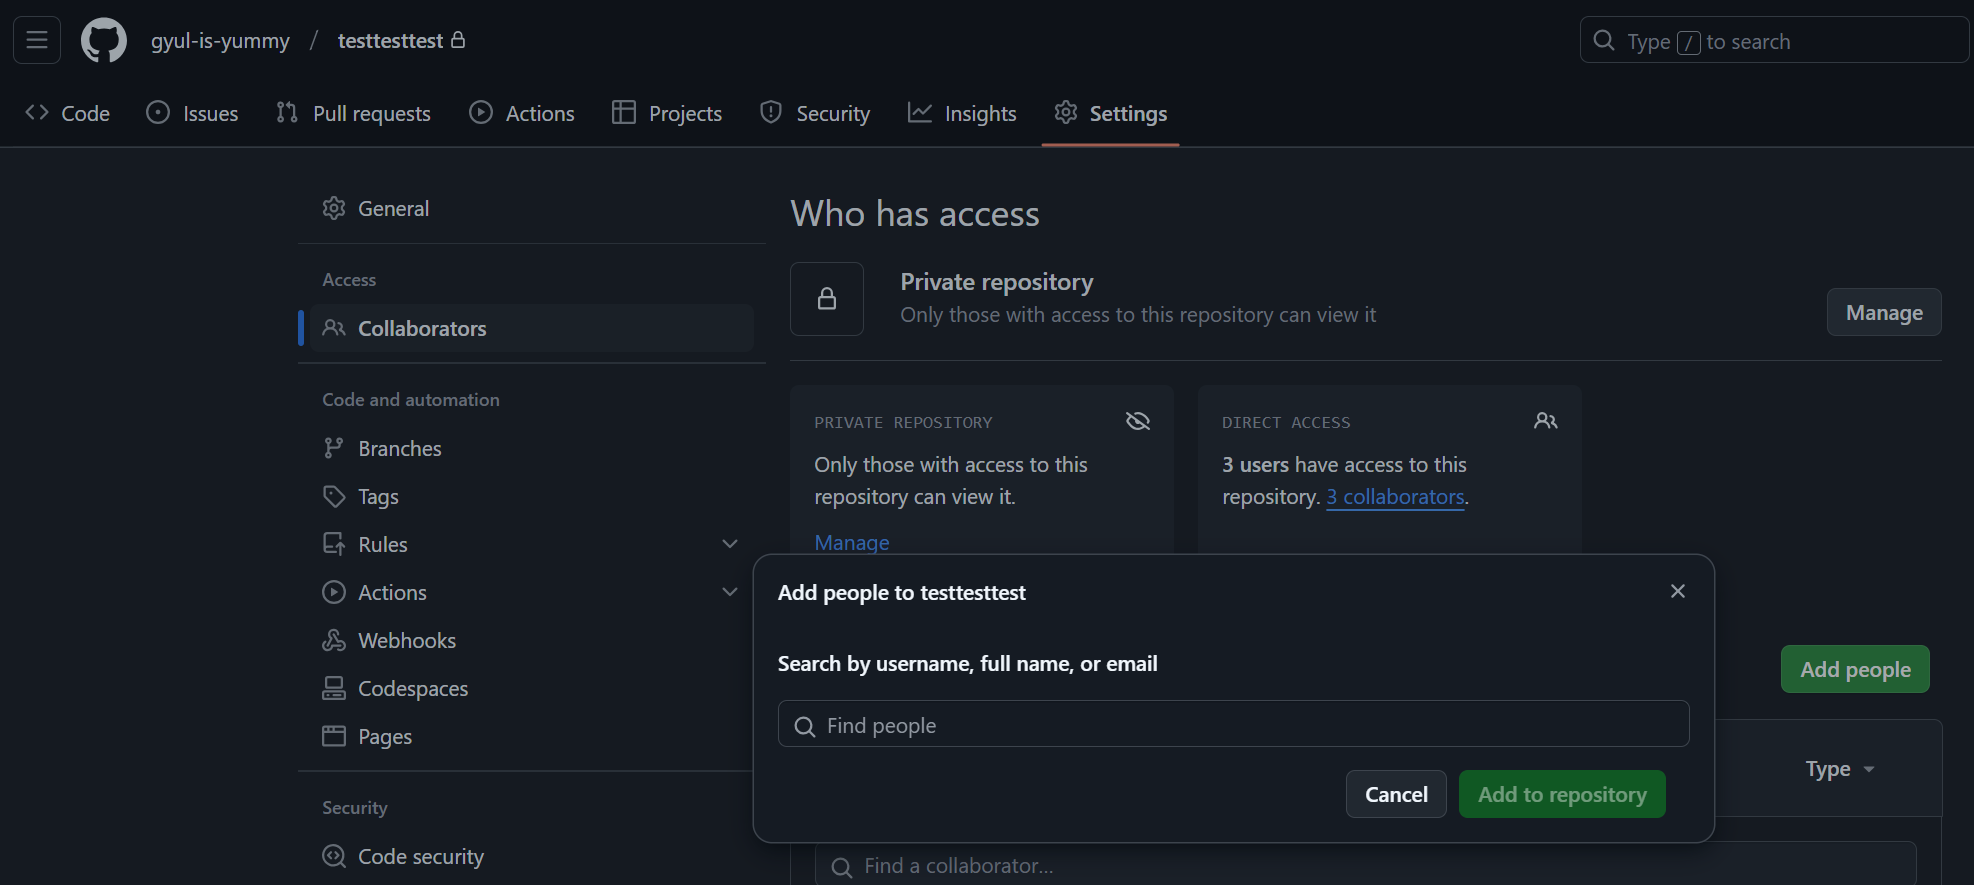Click the git-branch icon beside Branches
1974x885 pixels.
pyautogui.click(x=334, y=448)
